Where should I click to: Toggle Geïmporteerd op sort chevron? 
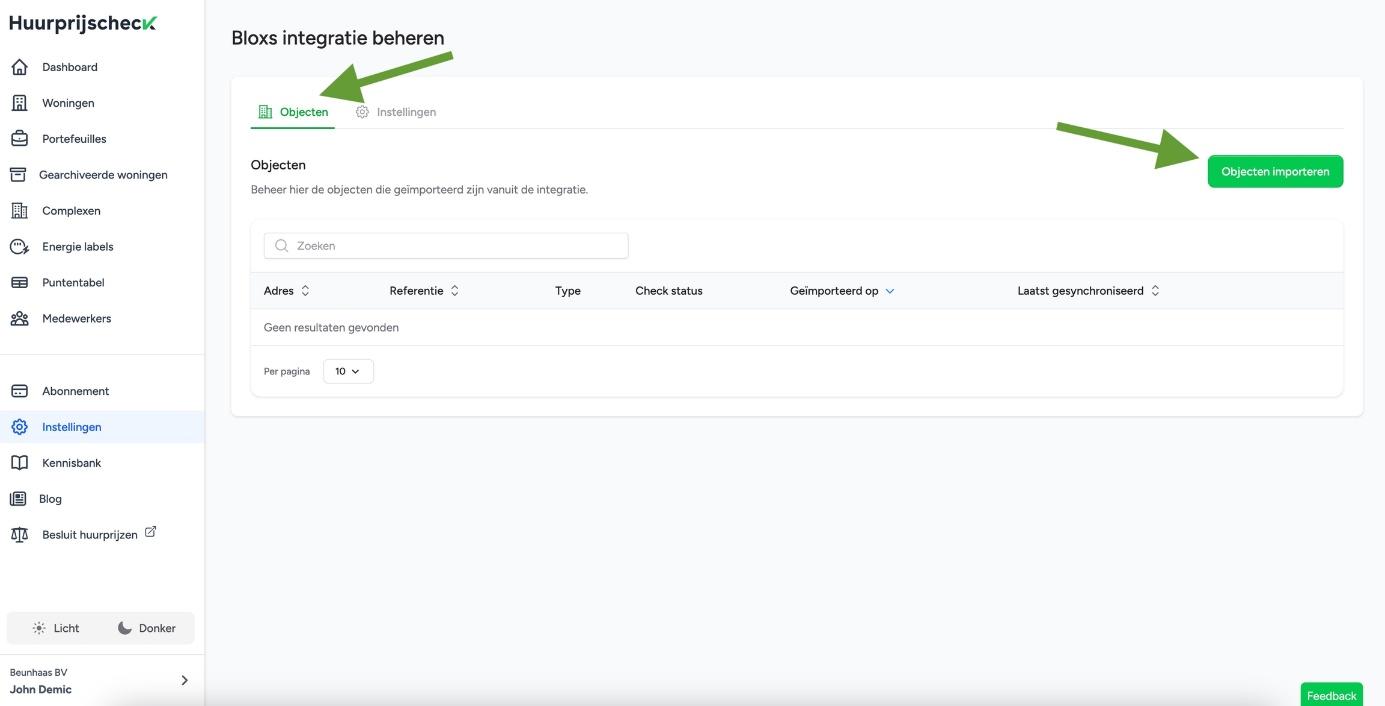click(x=890, y=291)
